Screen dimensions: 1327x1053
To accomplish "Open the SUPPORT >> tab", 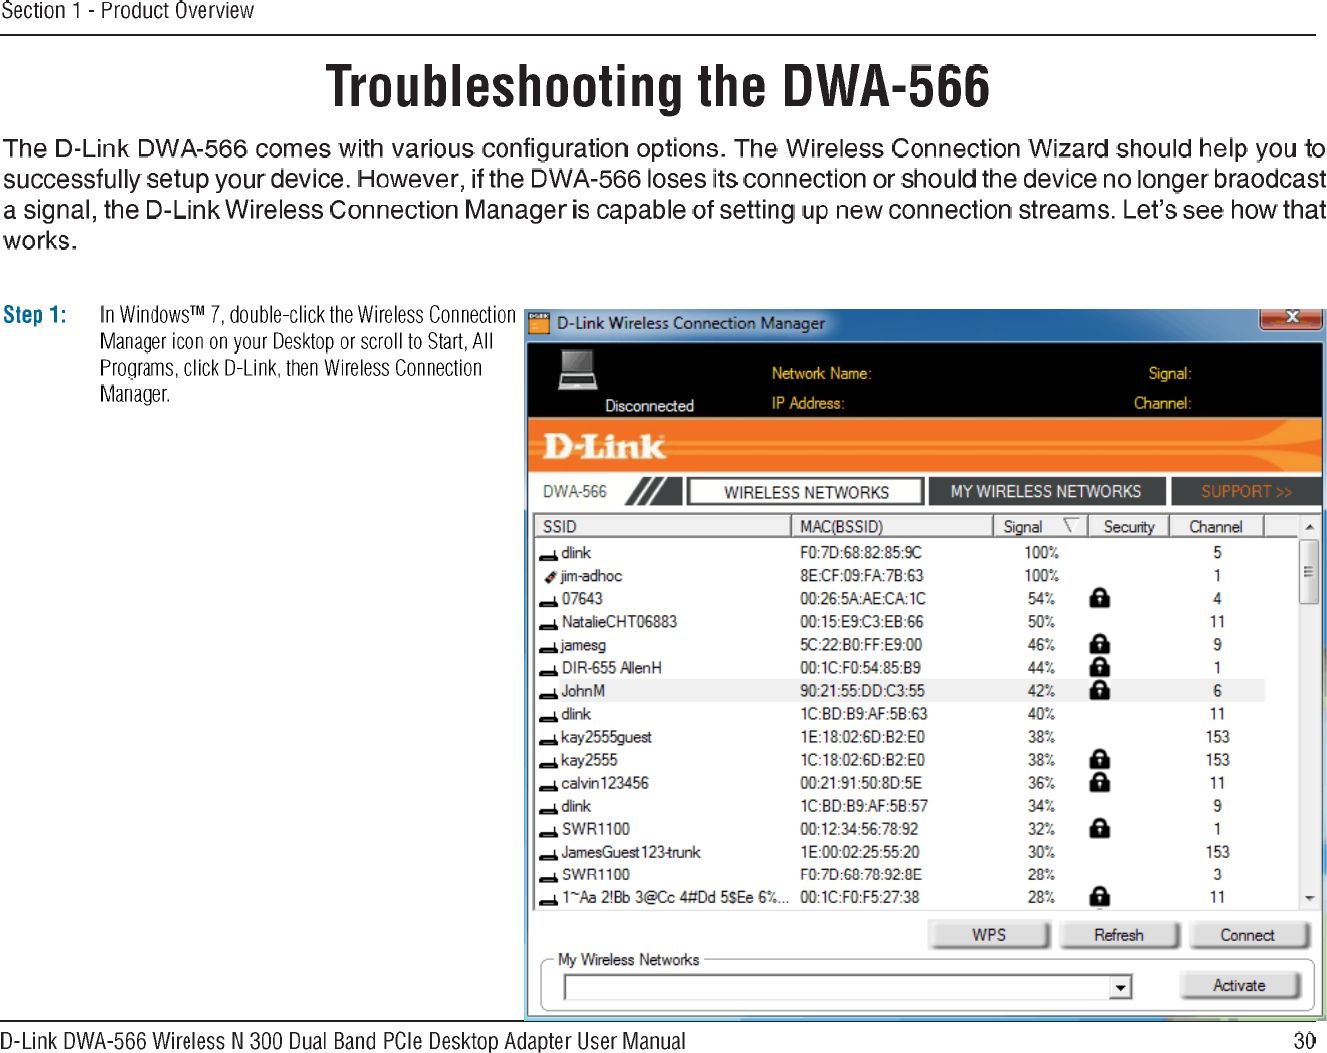I will 1246,491.
